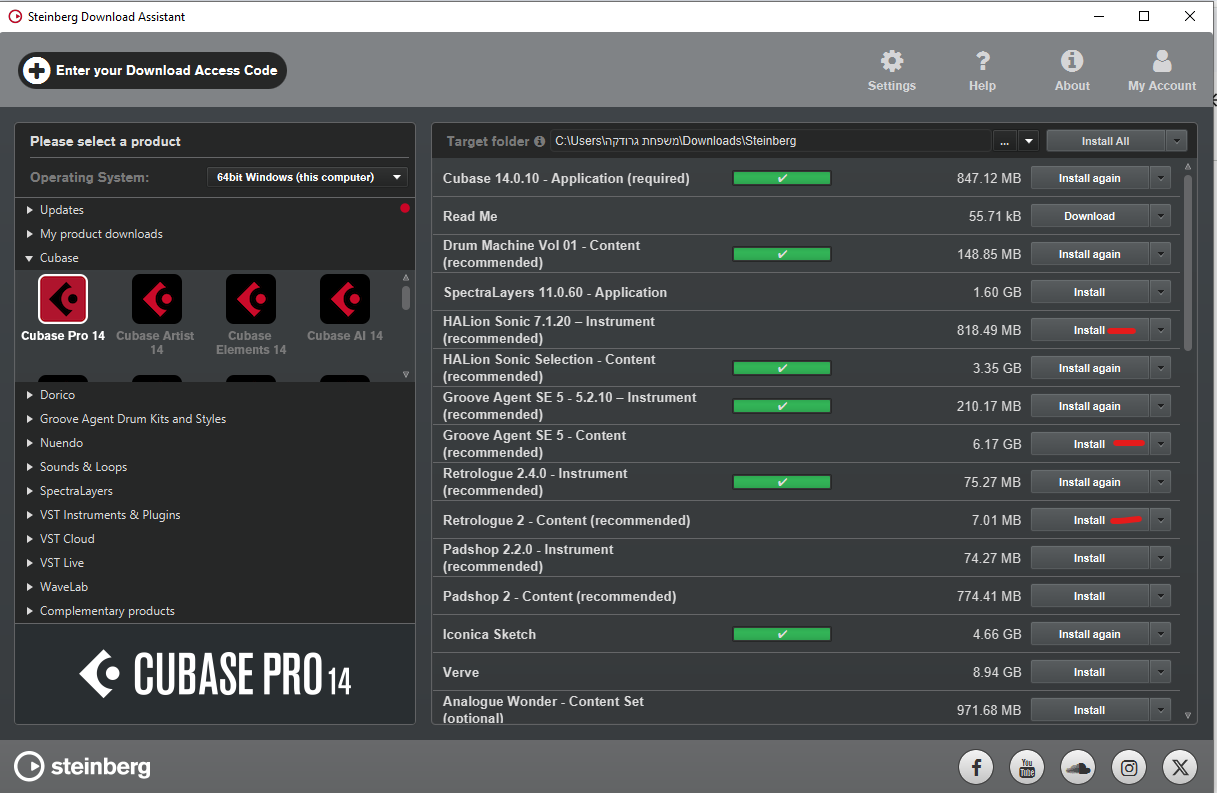Open Steinberg Facebook page icon
The image size is (1217, 793).
click(976, 767)
